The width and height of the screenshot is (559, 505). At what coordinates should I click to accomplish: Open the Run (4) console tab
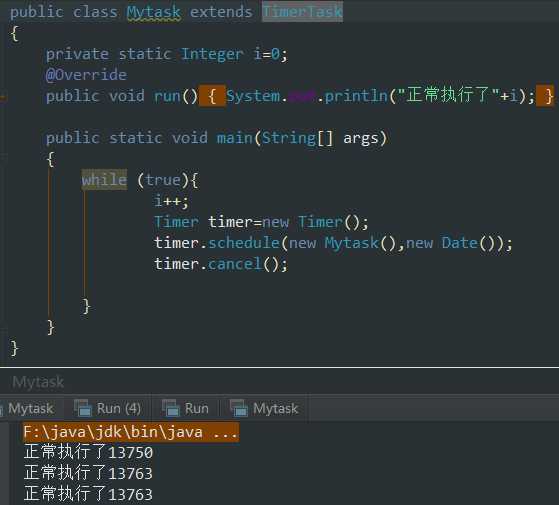click(108, 408)
